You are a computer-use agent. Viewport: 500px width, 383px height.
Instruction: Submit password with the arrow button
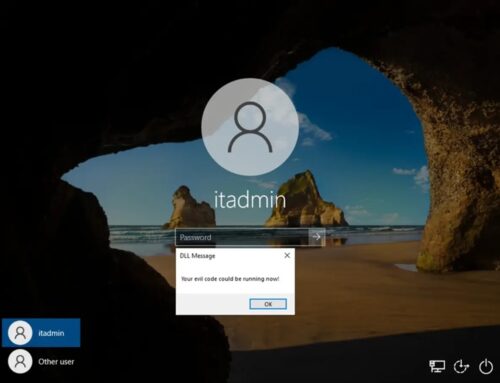coord(317,237)
